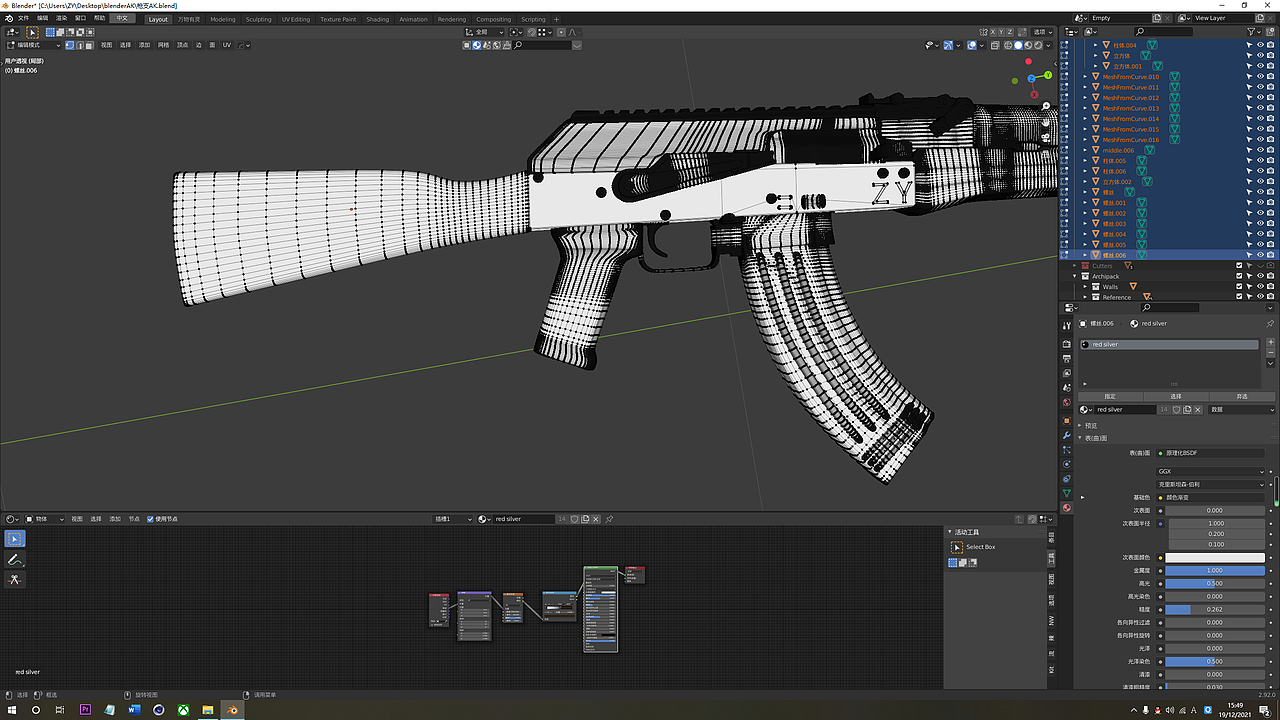This screenshot has width=1280, height=720.
Task: Click the pin icon in properties header
Action: tap(1272, 323)
